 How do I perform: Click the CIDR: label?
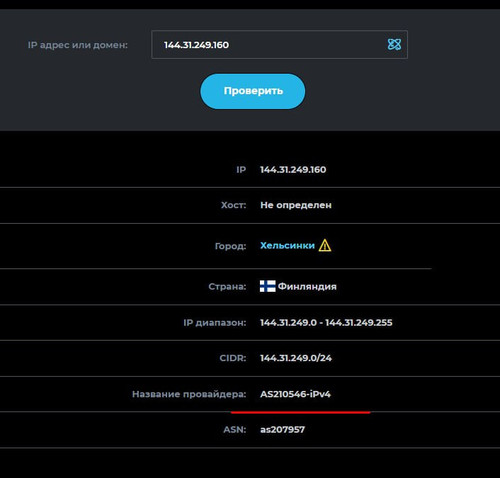233,358
